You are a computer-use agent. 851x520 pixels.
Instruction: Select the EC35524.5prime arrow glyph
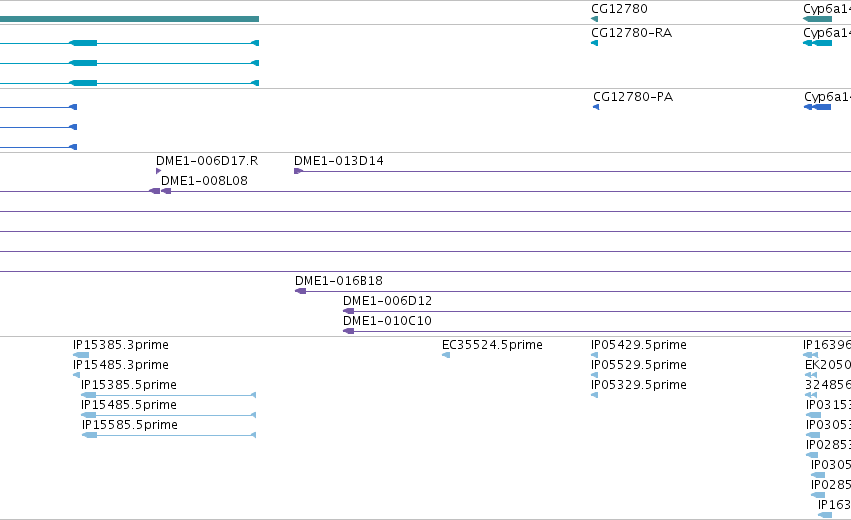coord(446,355)
